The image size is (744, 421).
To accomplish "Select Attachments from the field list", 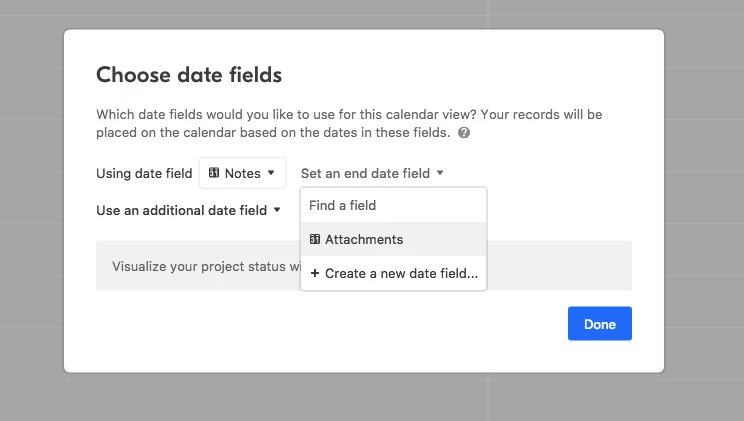I will click(393, 239).
